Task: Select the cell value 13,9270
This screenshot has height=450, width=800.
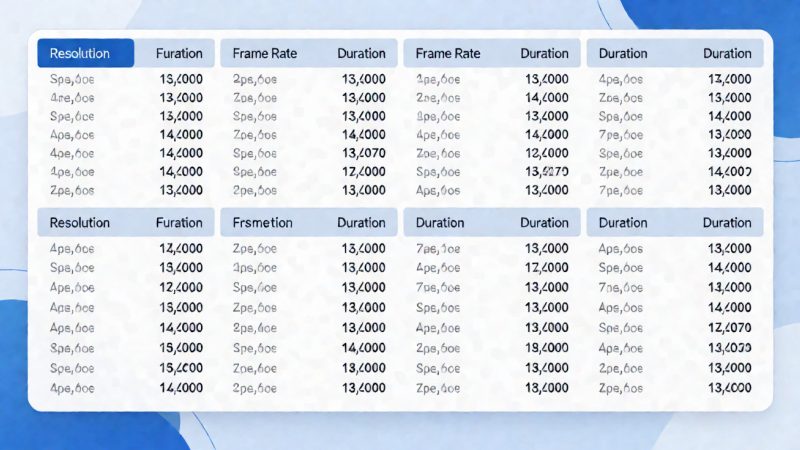Action: [546, 171]
